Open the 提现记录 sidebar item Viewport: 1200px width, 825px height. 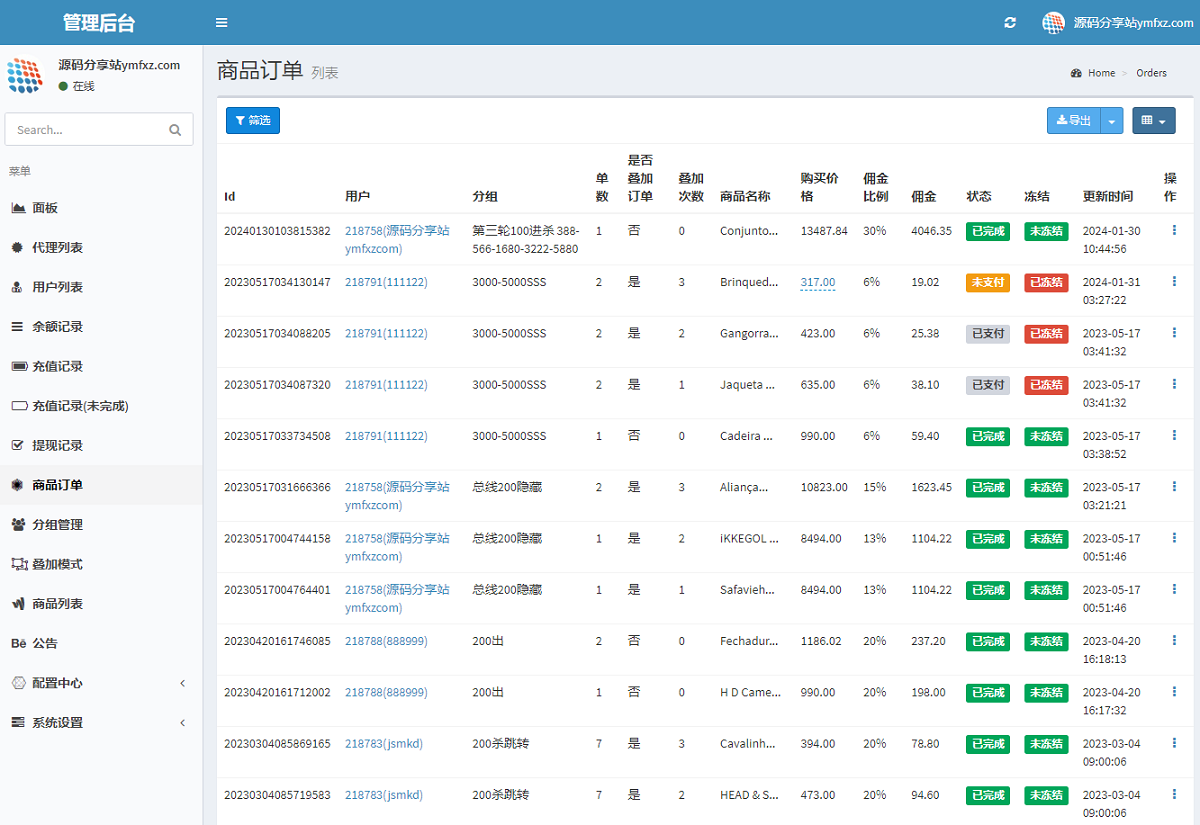[57, 446]
